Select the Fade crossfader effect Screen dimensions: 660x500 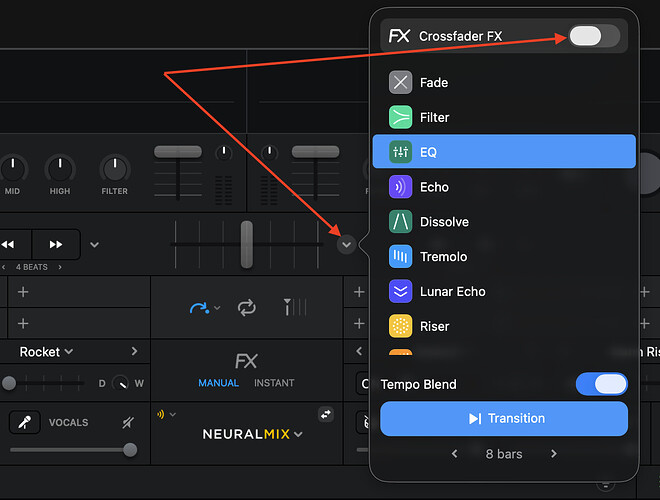click(504, 82)
